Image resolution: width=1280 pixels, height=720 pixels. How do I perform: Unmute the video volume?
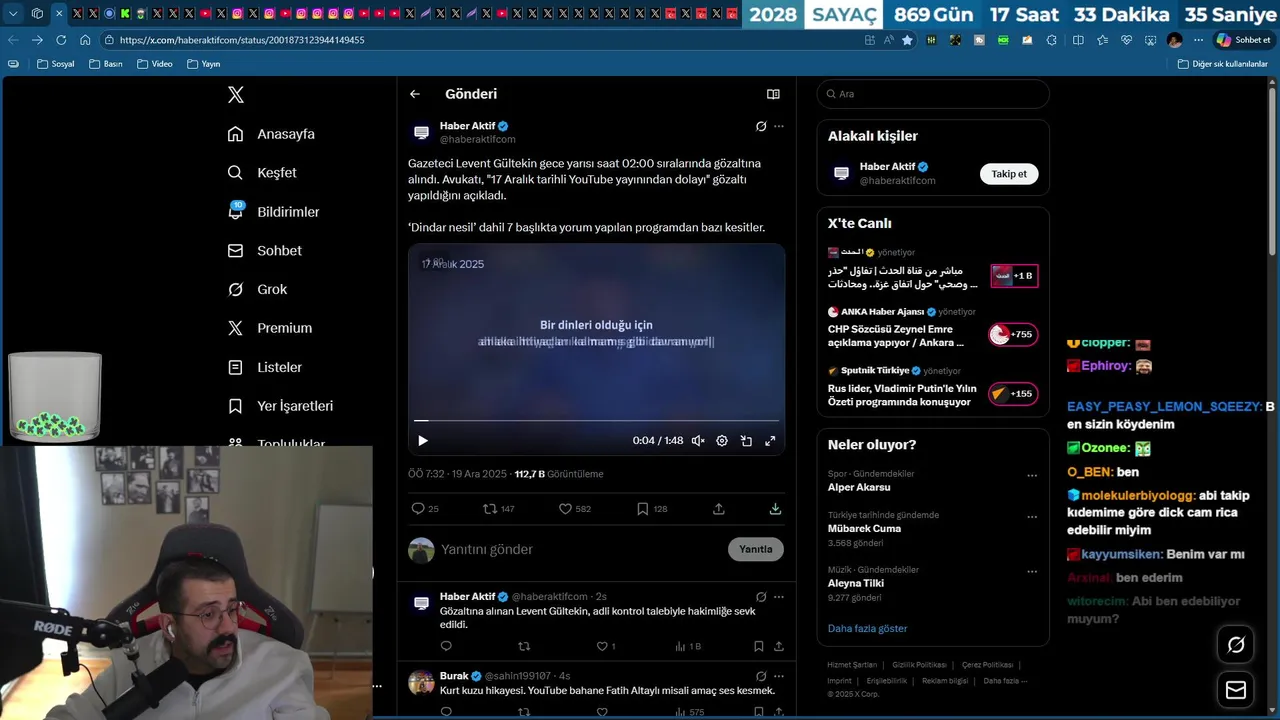pyautogui.click(x=698, y=440)
